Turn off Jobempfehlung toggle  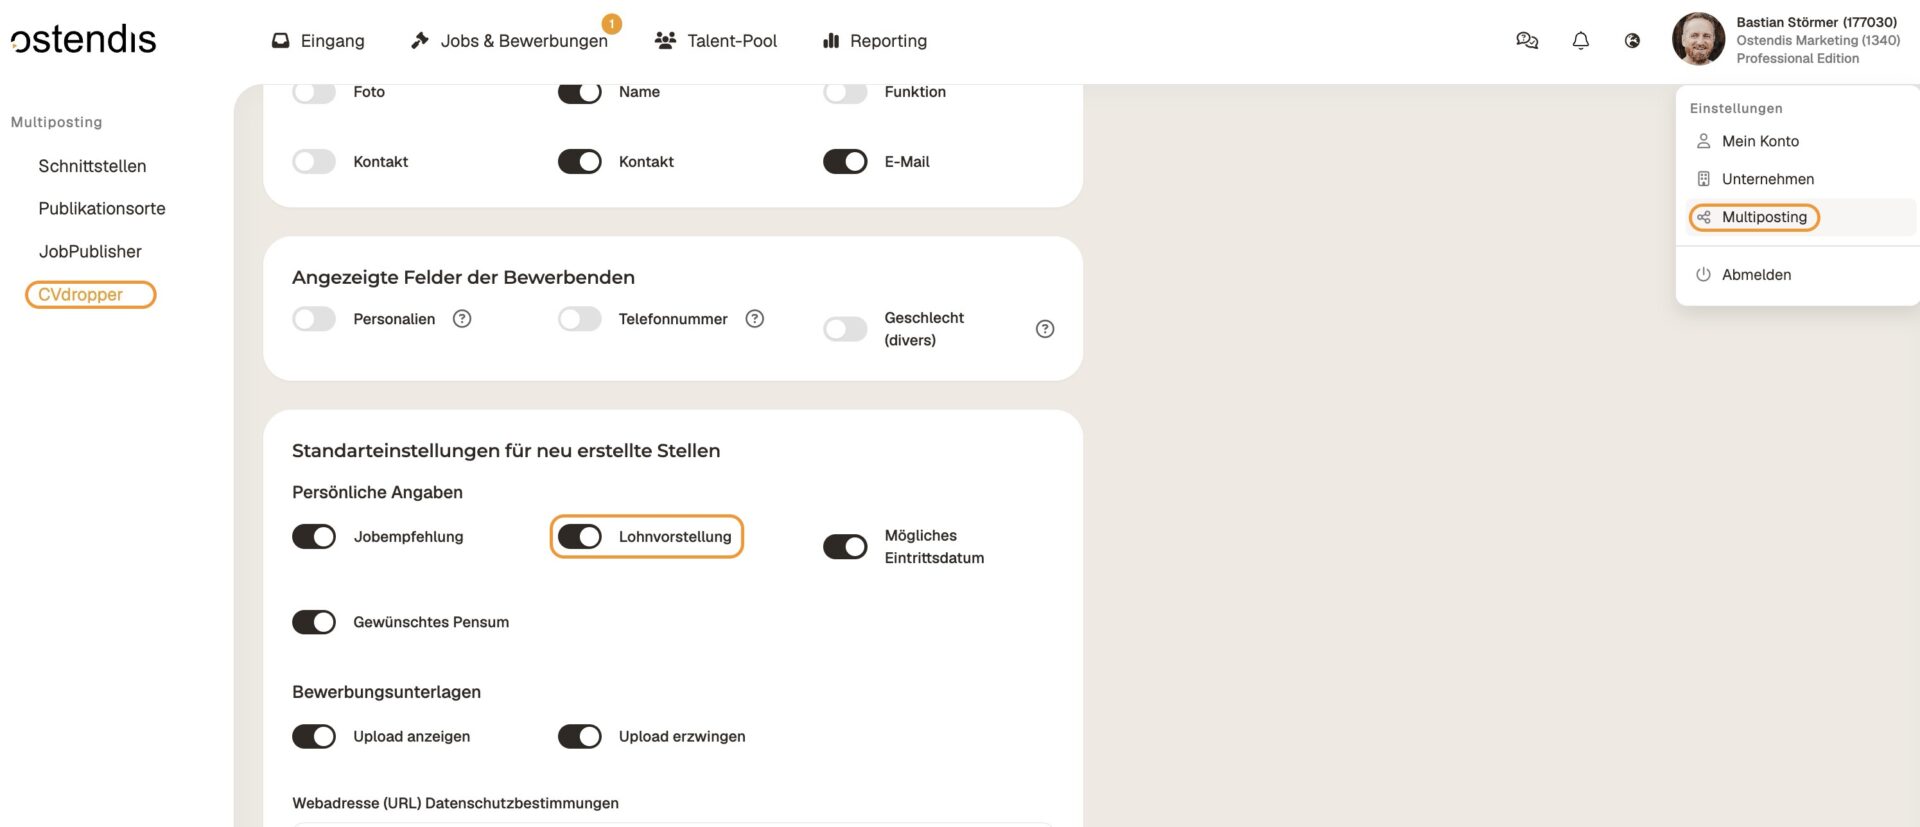(x=314, y=537)
